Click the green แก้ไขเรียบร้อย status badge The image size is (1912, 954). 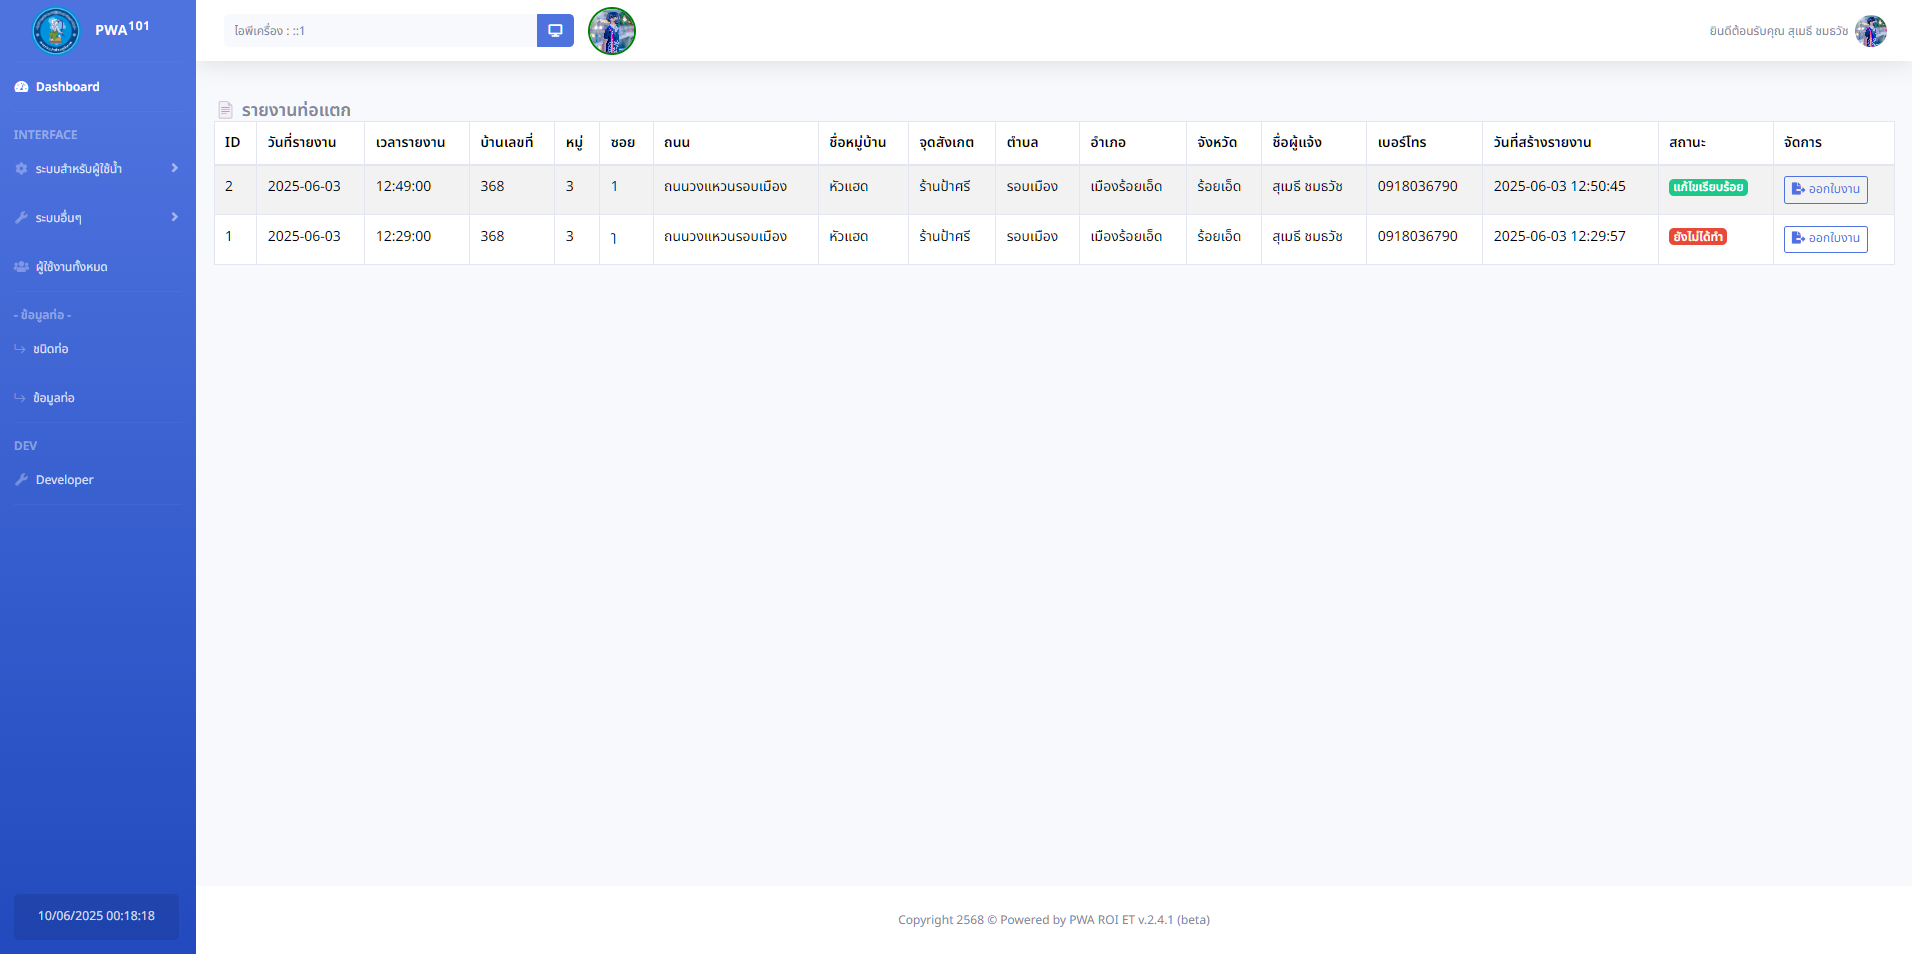pyautogui.click(x=1707, y=187)
